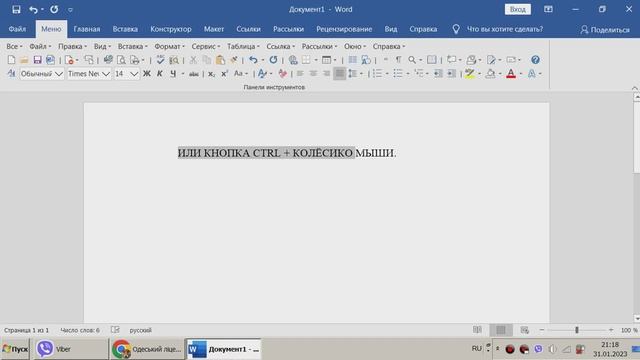
Task: Toggle Italic (К) formatting
Action: (x=160, y=74)
